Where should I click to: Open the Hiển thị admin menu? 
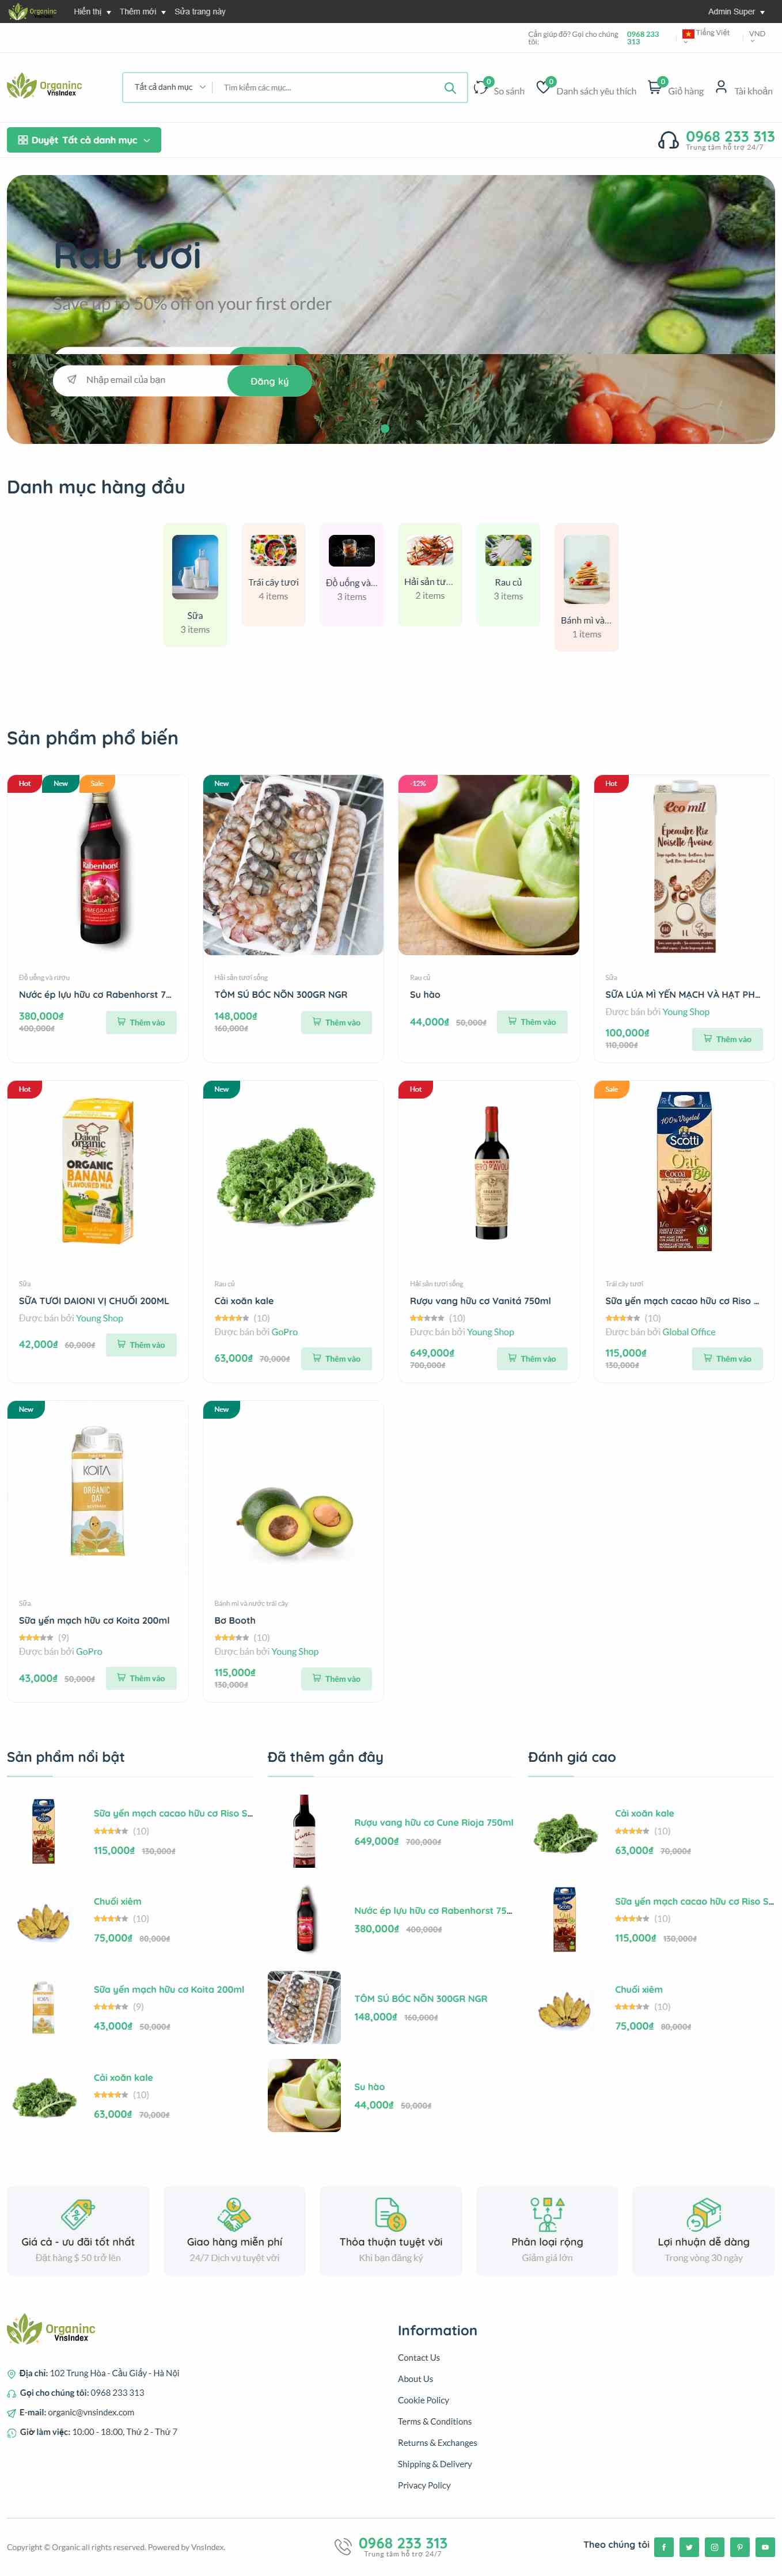(x=92, y=12)
